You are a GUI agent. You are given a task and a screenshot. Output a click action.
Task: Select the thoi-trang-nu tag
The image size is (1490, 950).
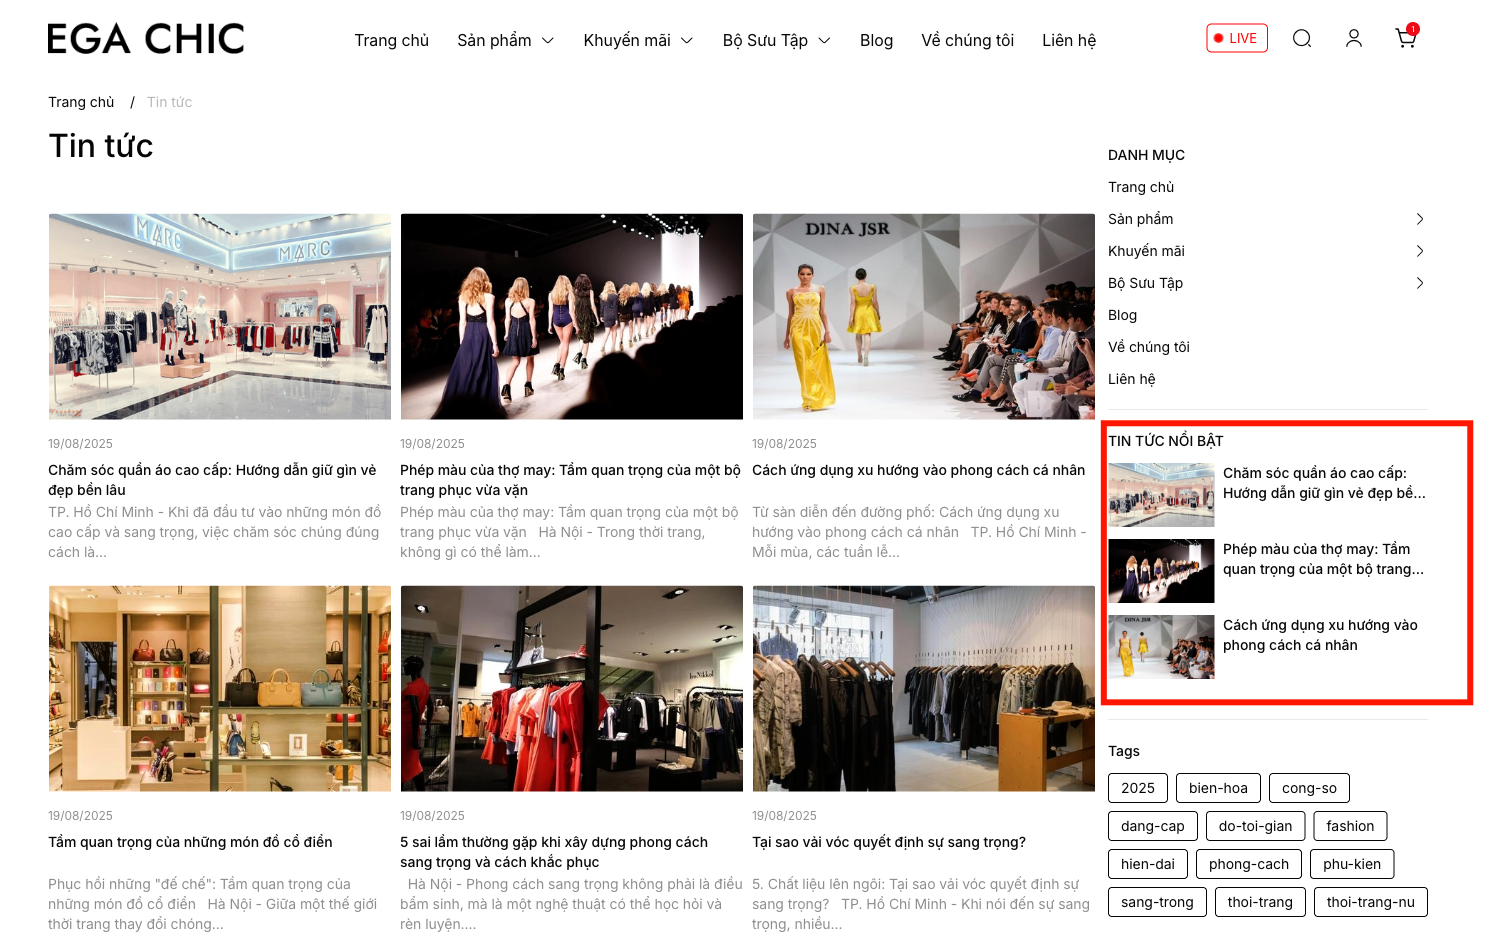coord(1370,902)
